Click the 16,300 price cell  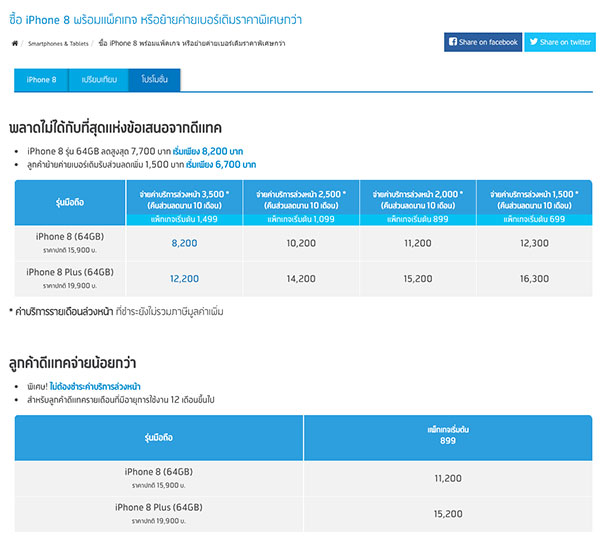click(534, 279)
